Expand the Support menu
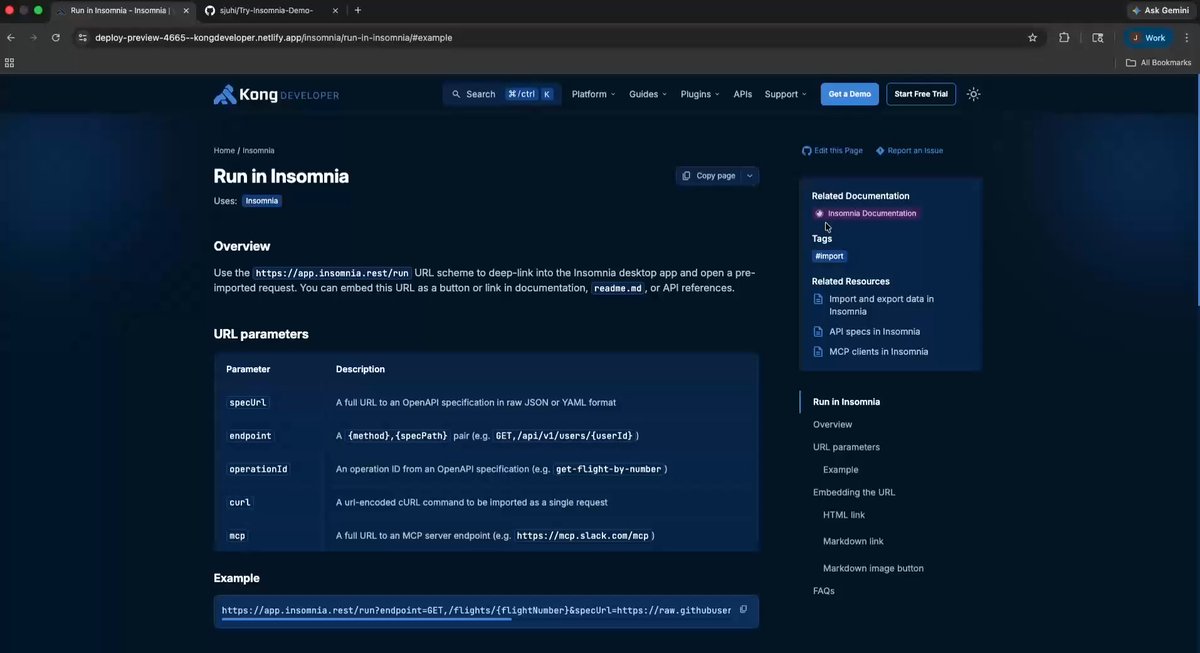Image resolution: width=1200 pixels, height=653 pixels. pos(785,94)
